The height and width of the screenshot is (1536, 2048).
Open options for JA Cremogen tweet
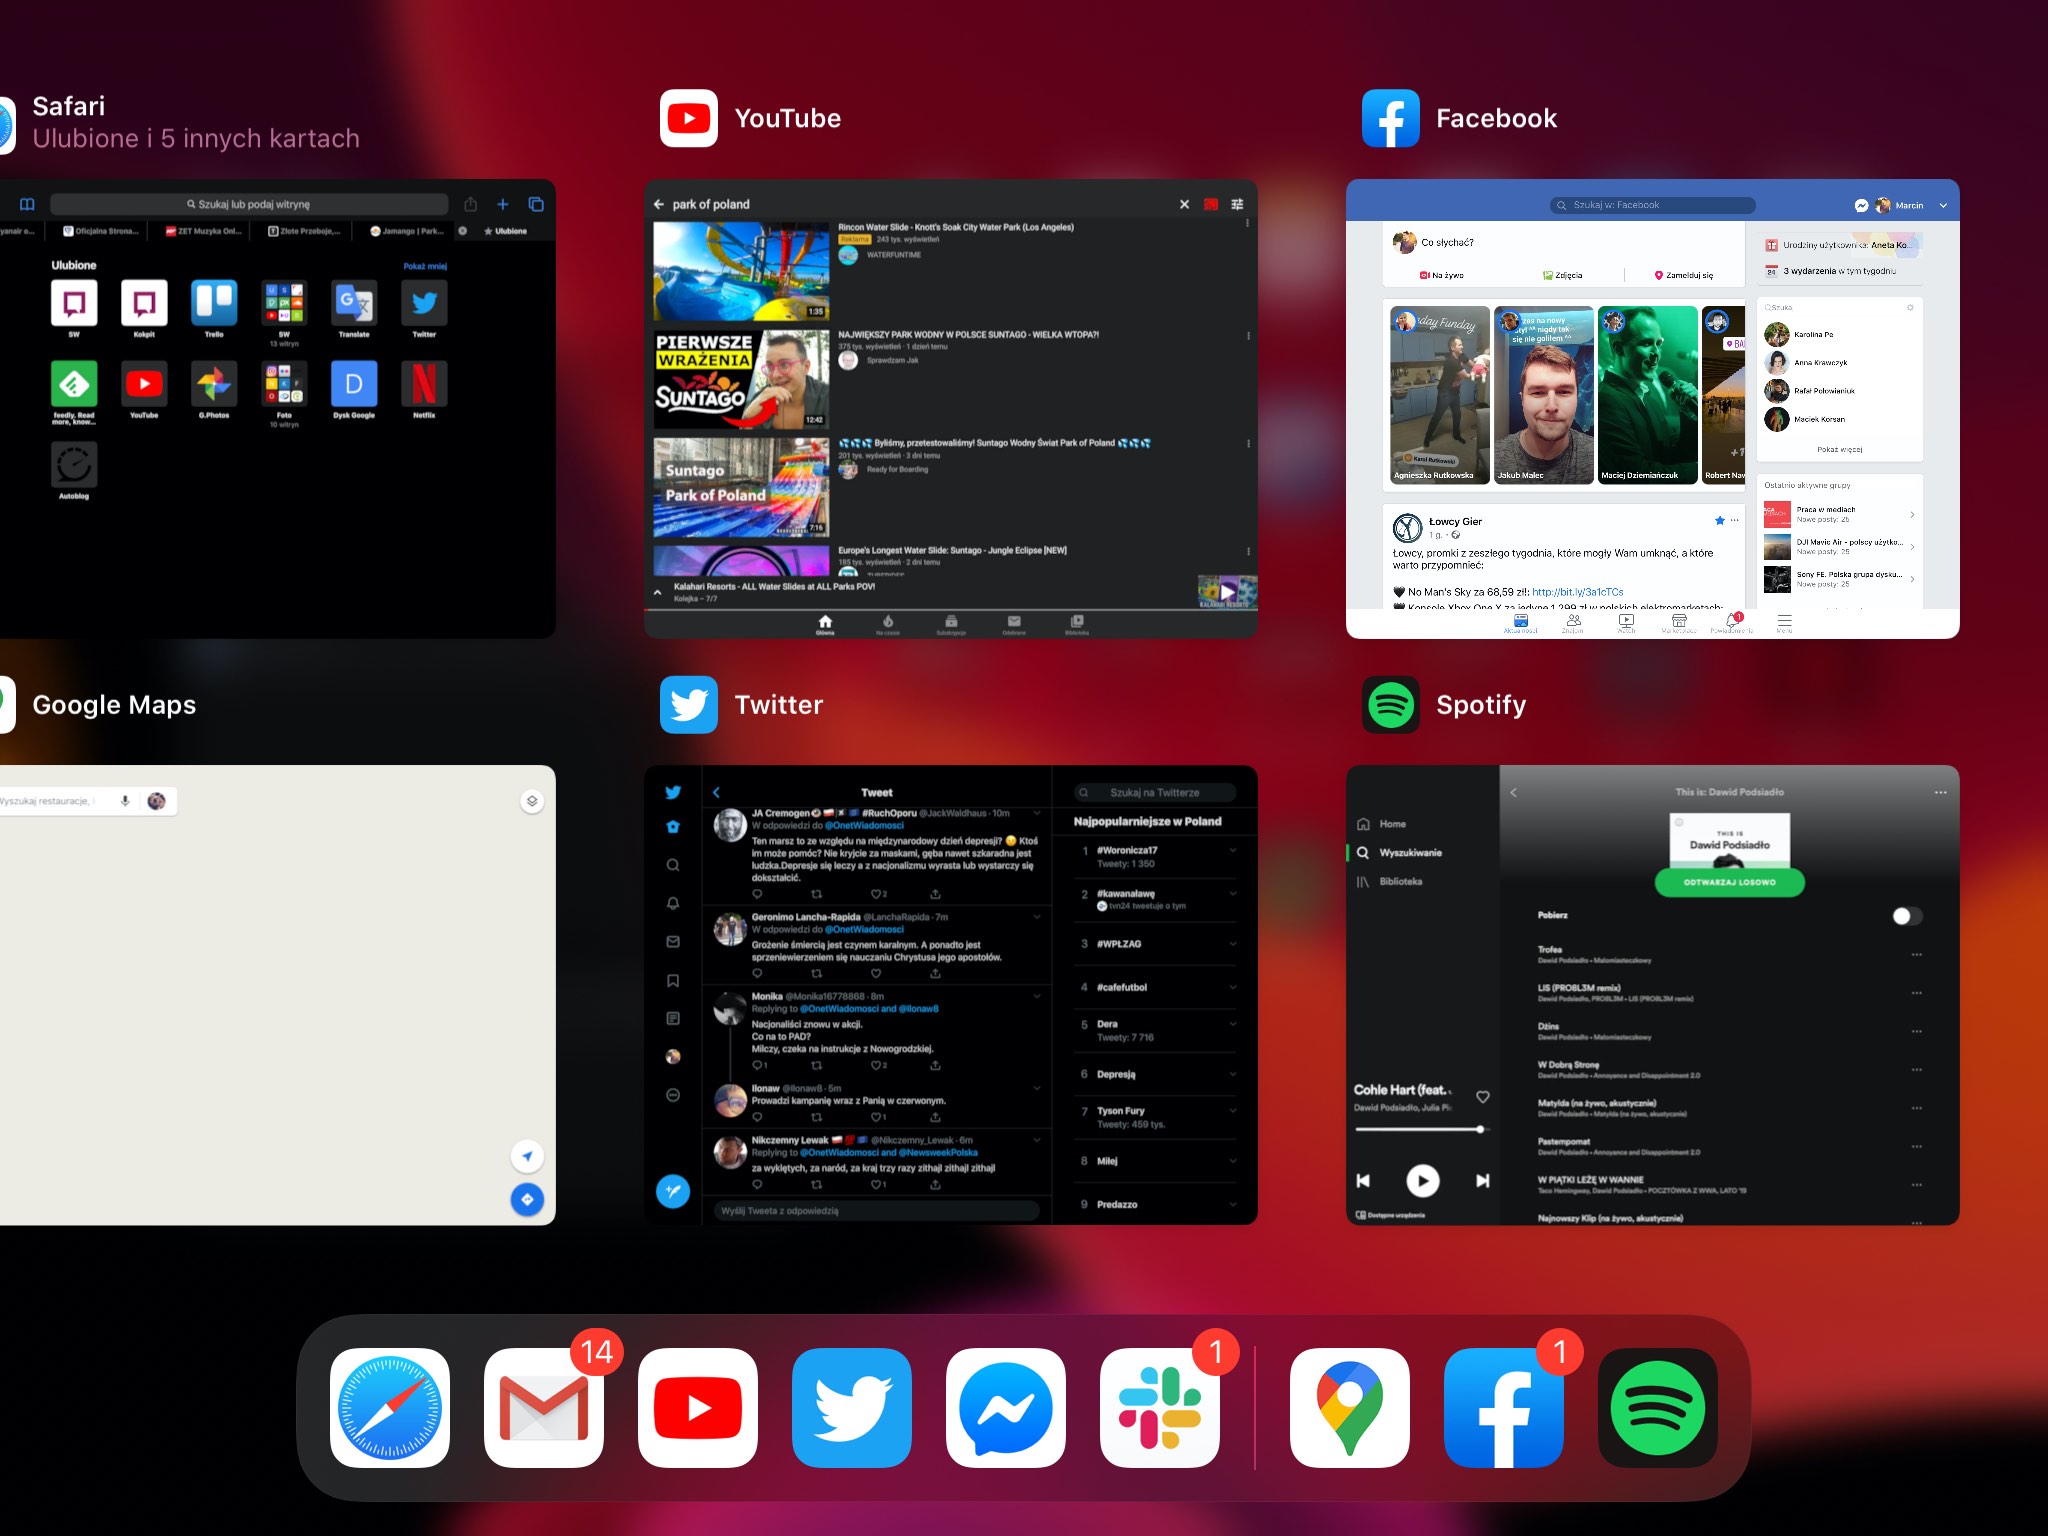point(1037,813)
